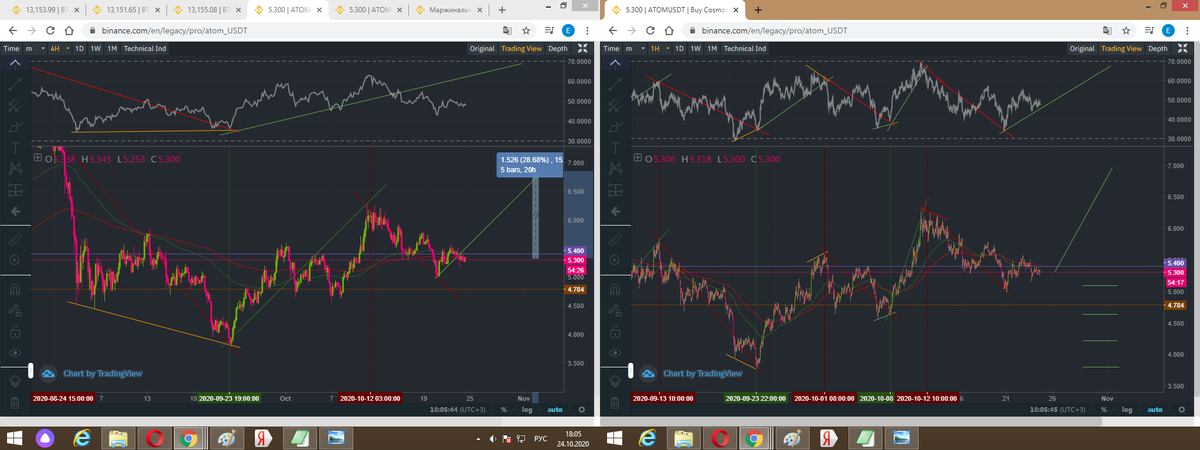The height and width of the screenshot is (450, 1200).
Task: Open minutes 'm' dropdown in left chart
Action: [34, 48]
